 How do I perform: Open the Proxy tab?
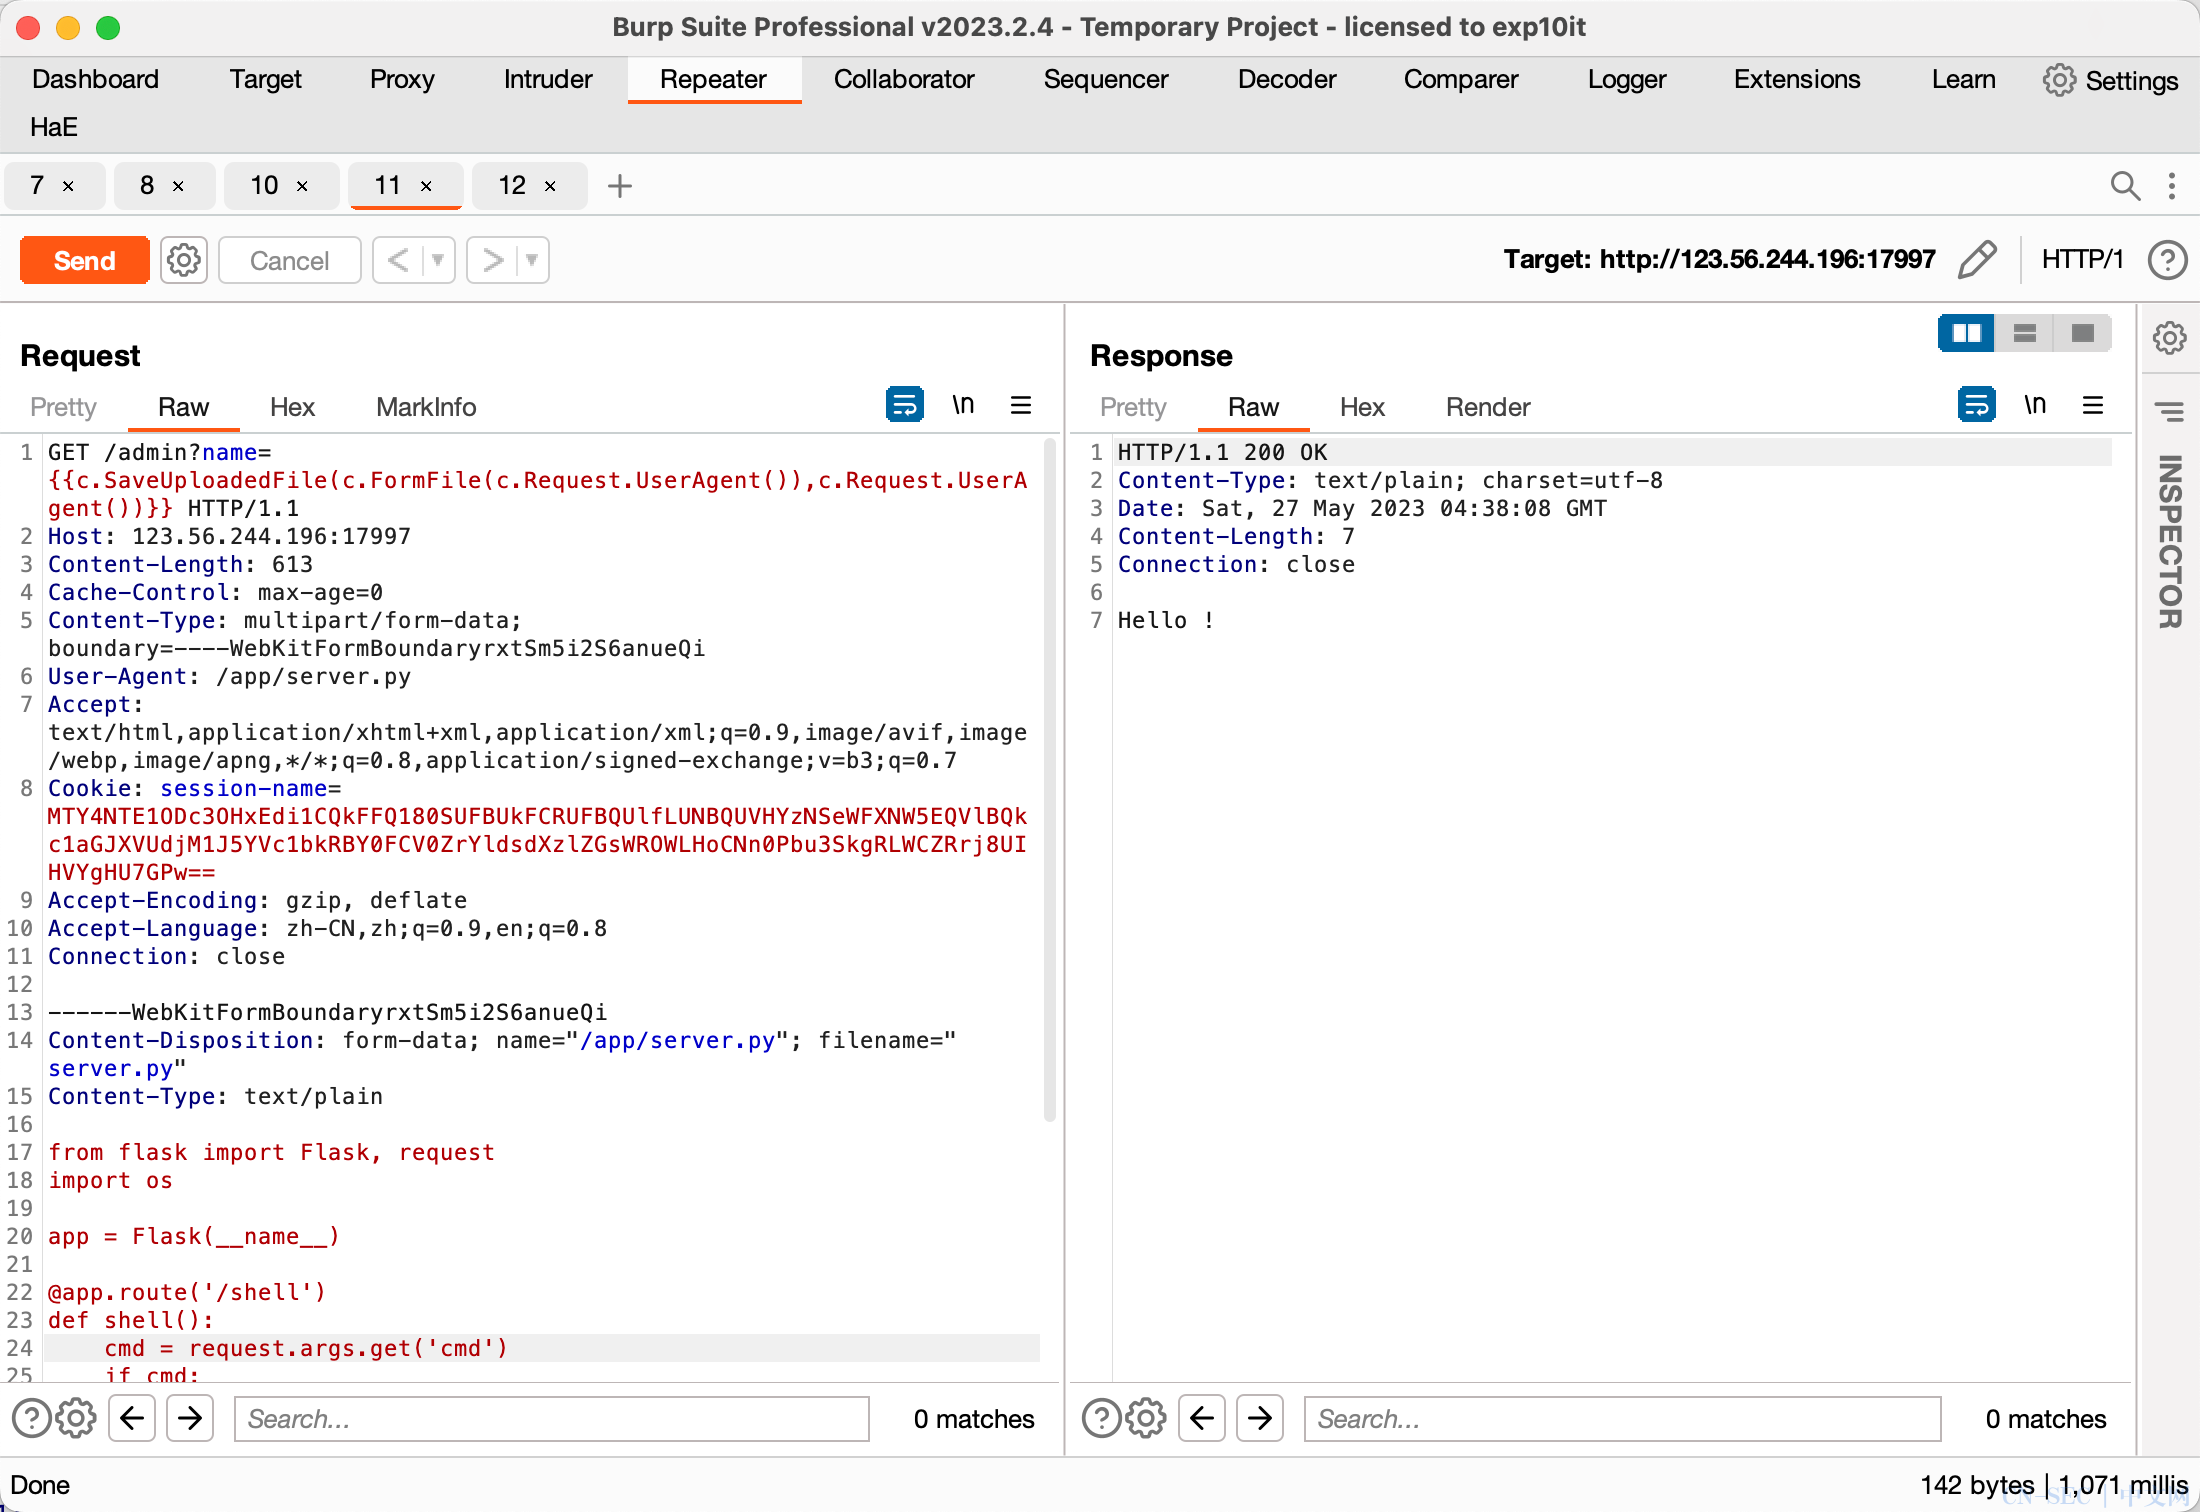(x=402, y=79)
